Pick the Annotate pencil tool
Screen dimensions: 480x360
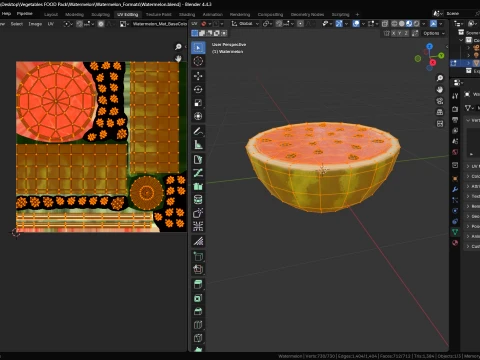198,131
